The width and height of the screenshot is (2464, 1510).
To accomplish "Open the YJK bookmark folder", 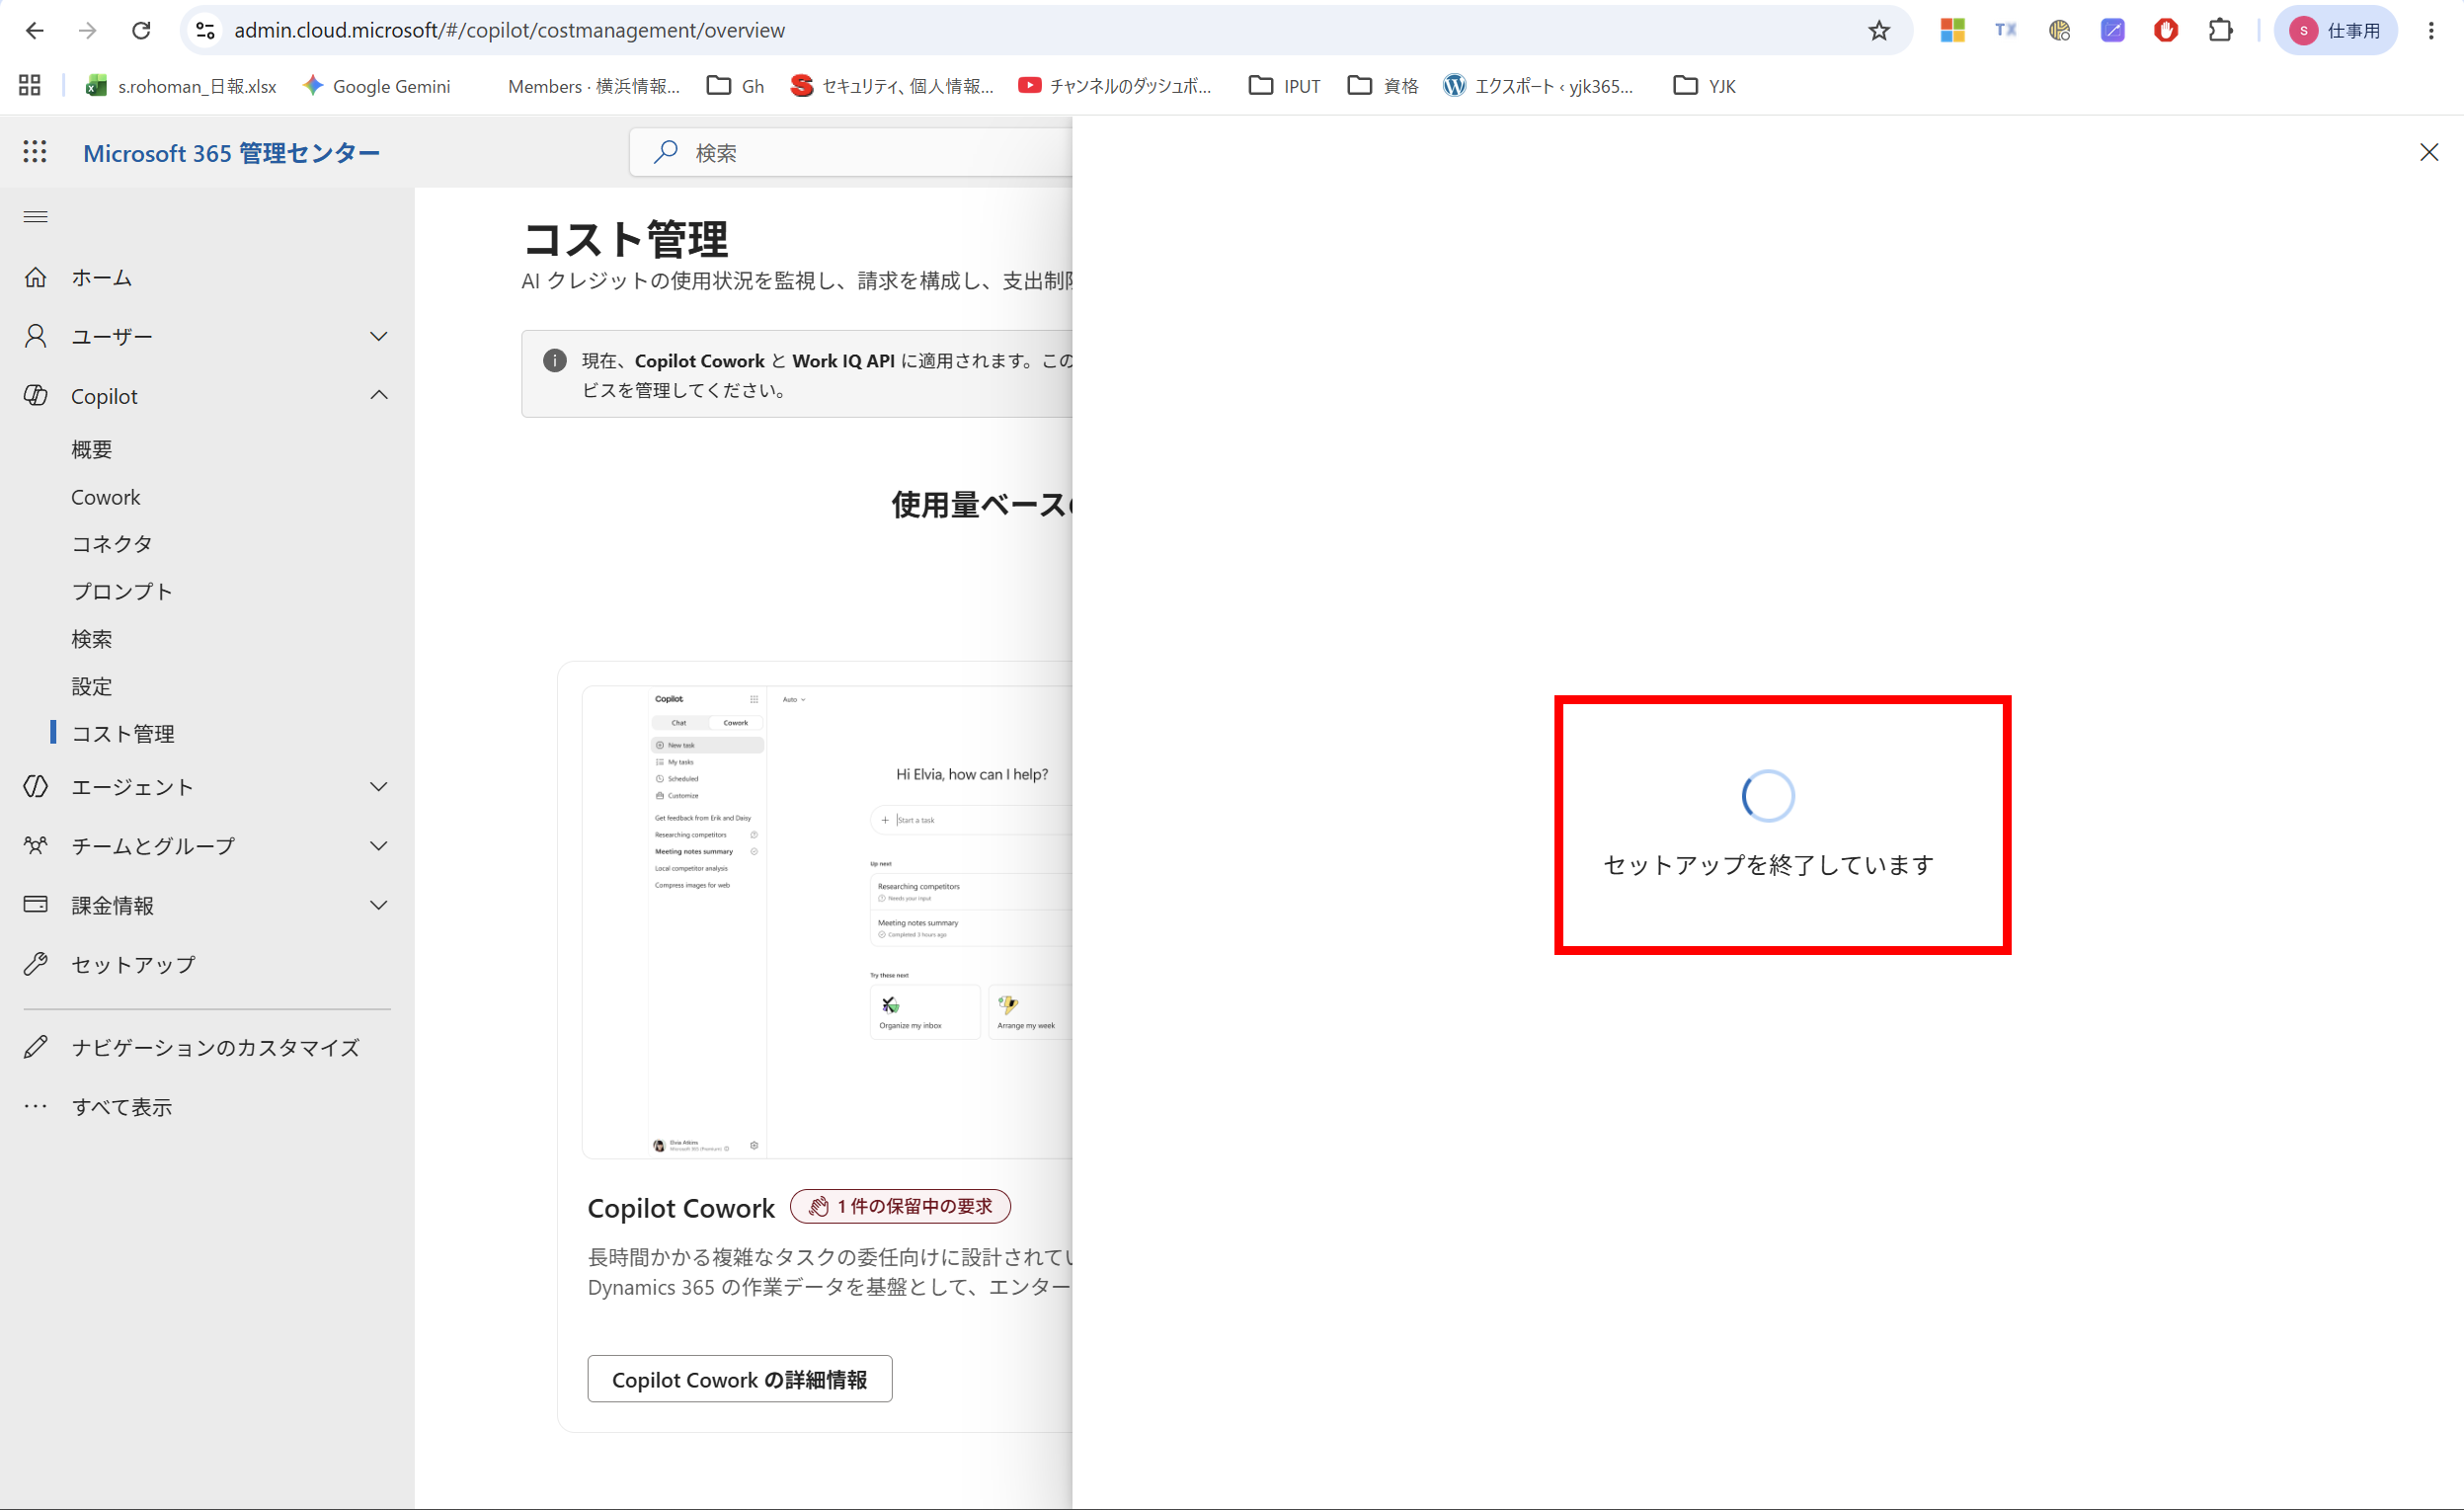I will pos(1705,86).
